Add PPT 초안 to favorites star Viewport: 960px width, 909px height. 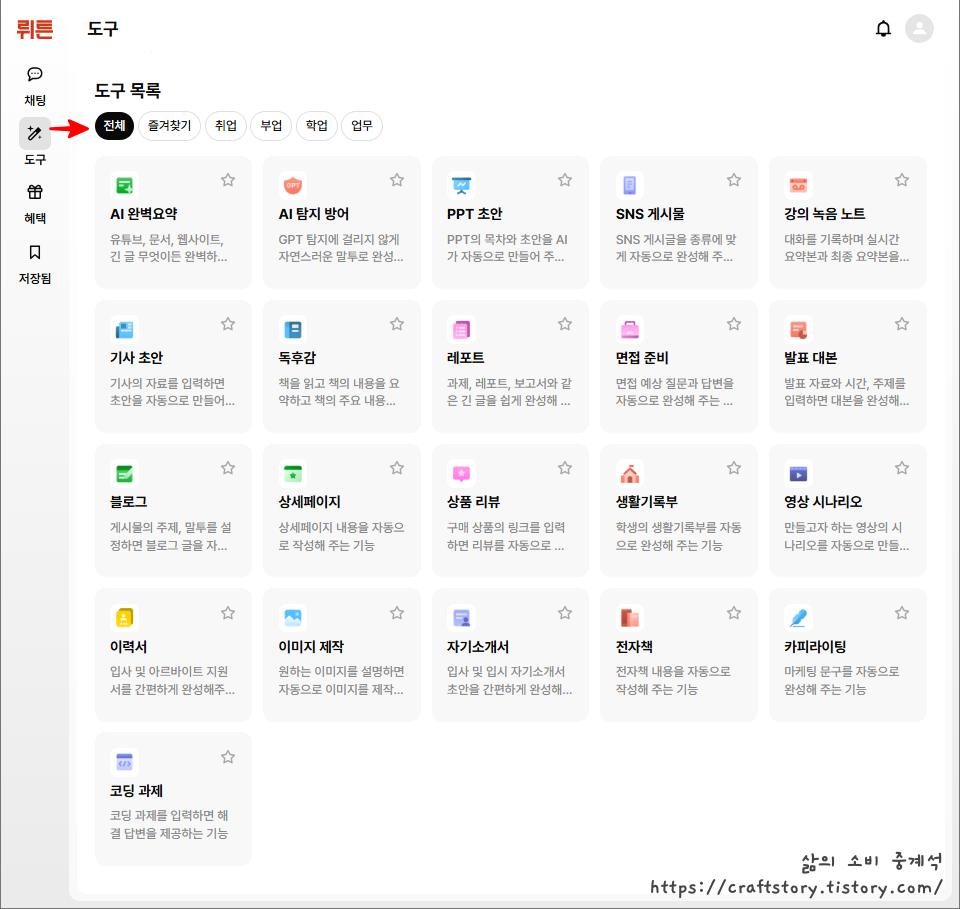click(564, 179)
